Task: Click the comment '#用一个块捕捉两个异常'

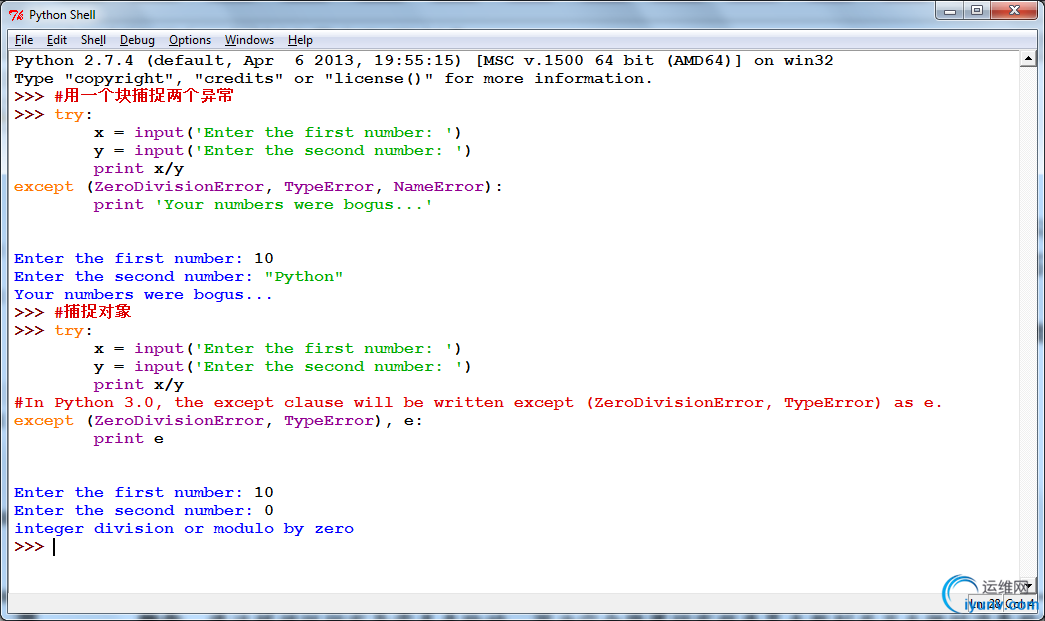Action: [x=144, y=96]
